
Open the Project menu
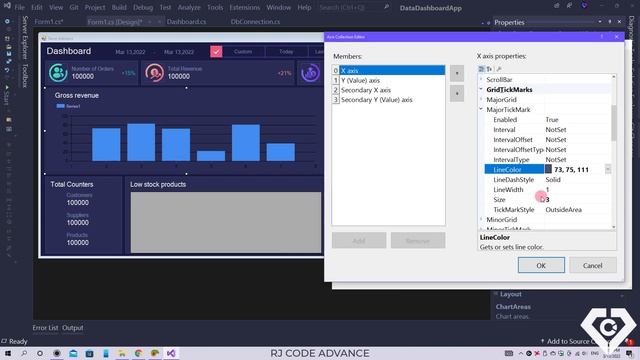[x=95, y=7]
